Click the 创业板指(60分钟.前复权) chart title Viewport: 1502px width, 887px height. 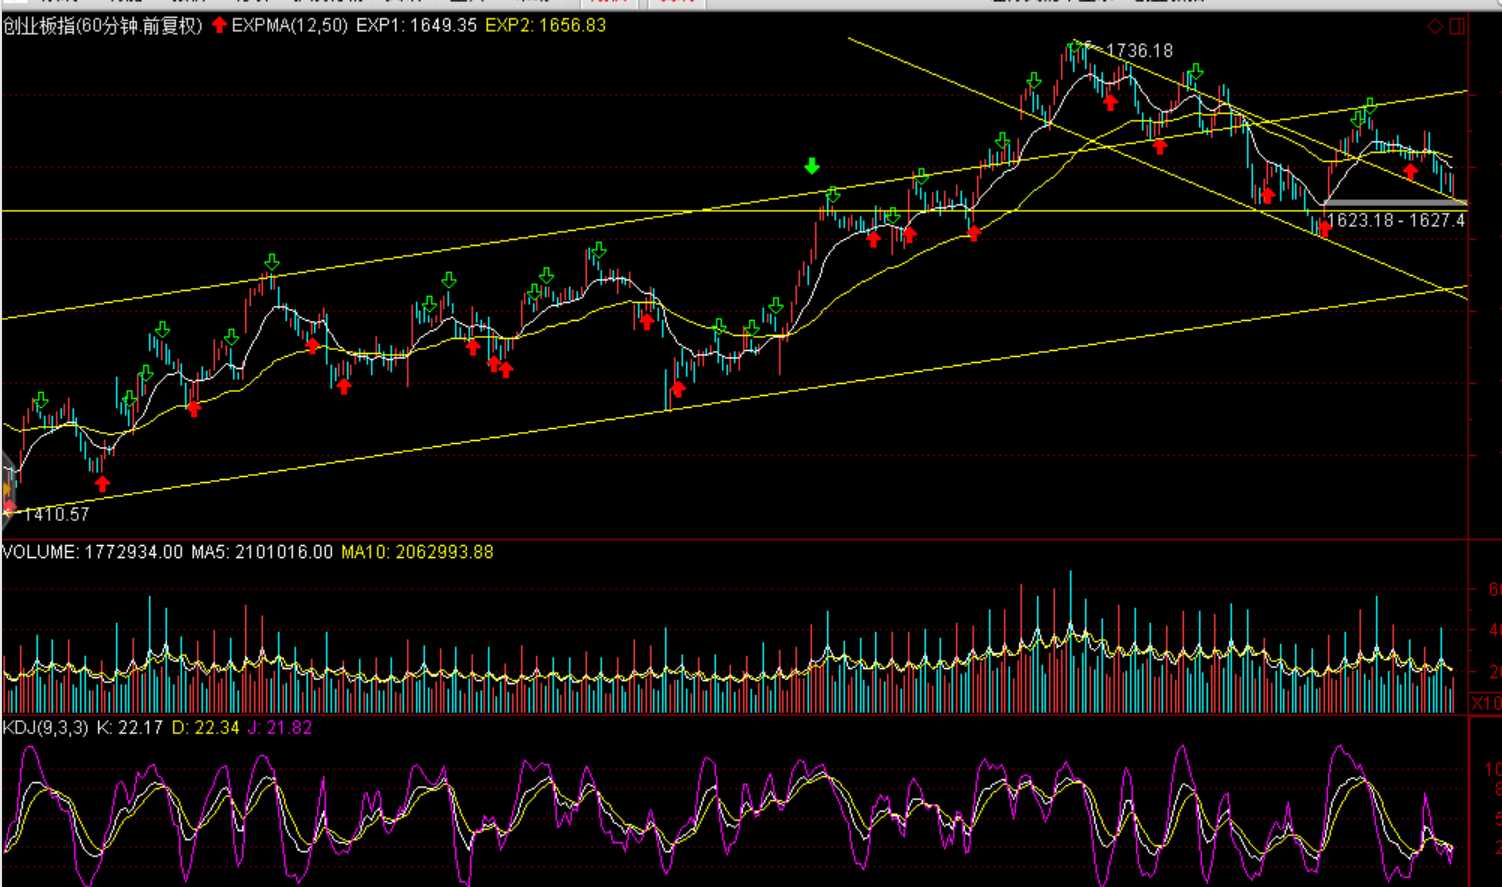pyautogui.click(x=102, y=26)
